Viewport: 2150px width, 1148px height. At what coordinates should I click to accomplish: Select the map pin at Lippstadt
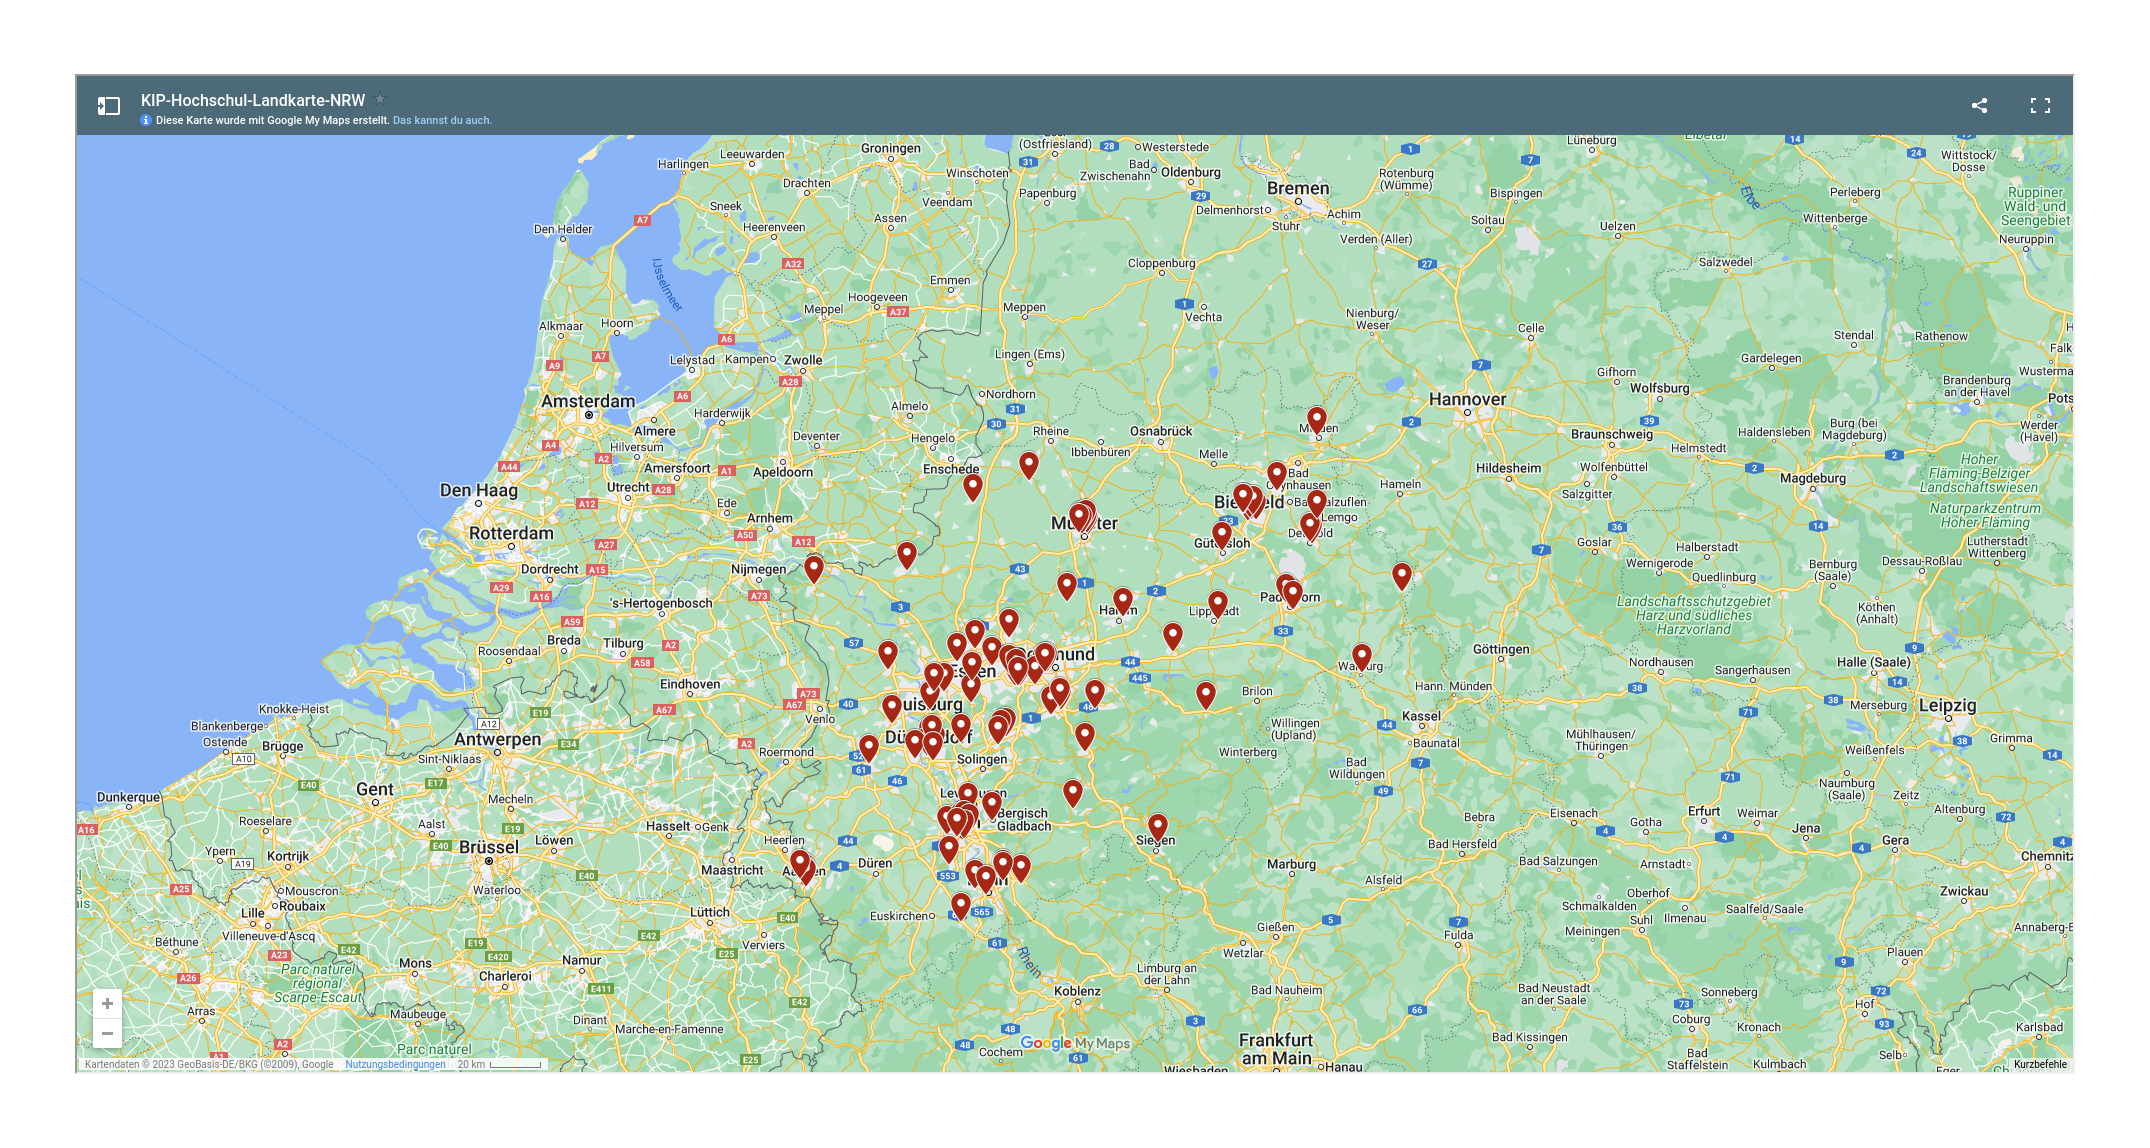tap(1218, 605)
